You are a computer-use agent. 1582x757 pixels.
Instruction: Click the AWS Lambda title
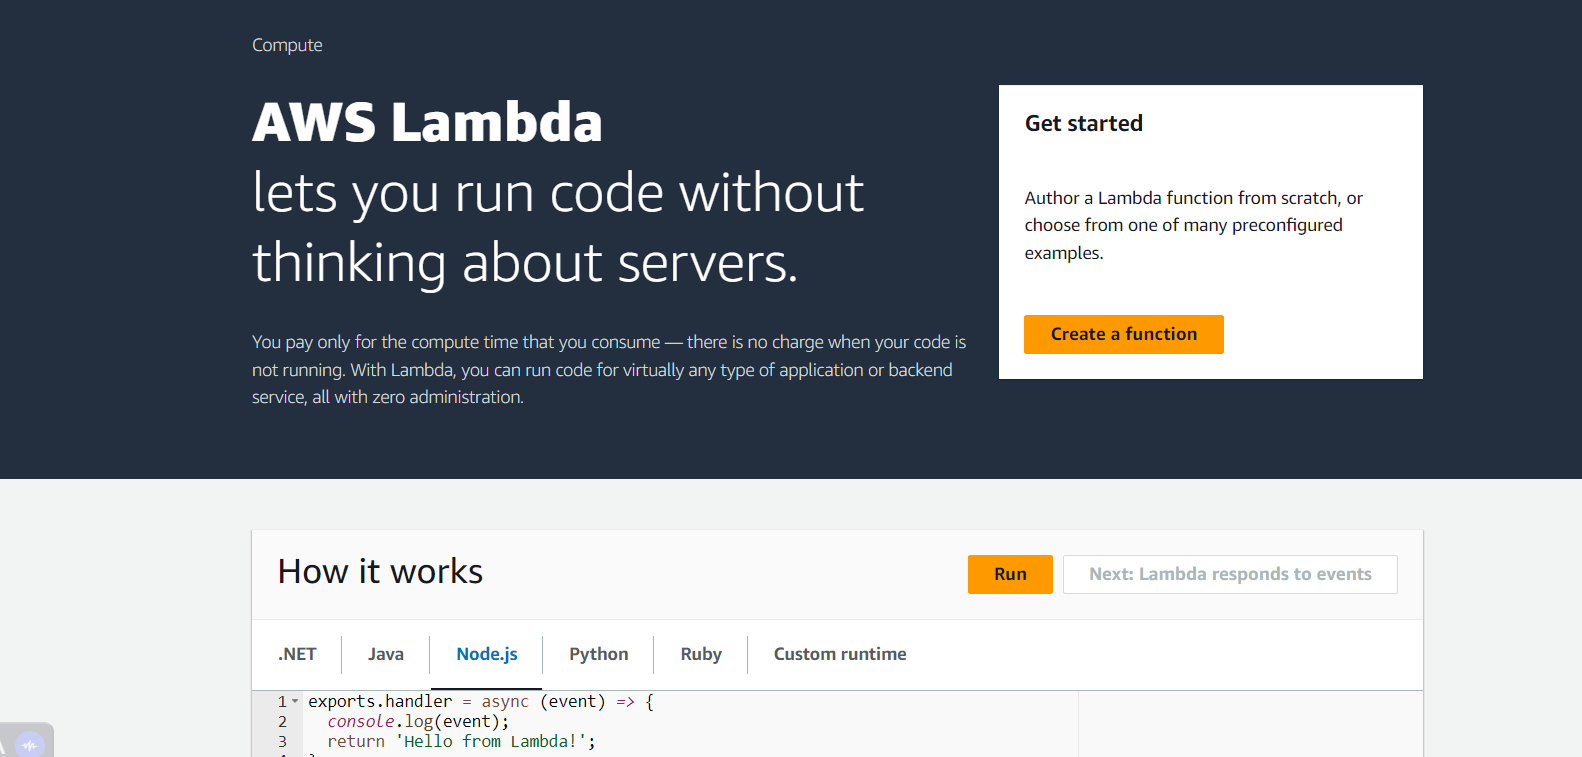click(427, 122)
